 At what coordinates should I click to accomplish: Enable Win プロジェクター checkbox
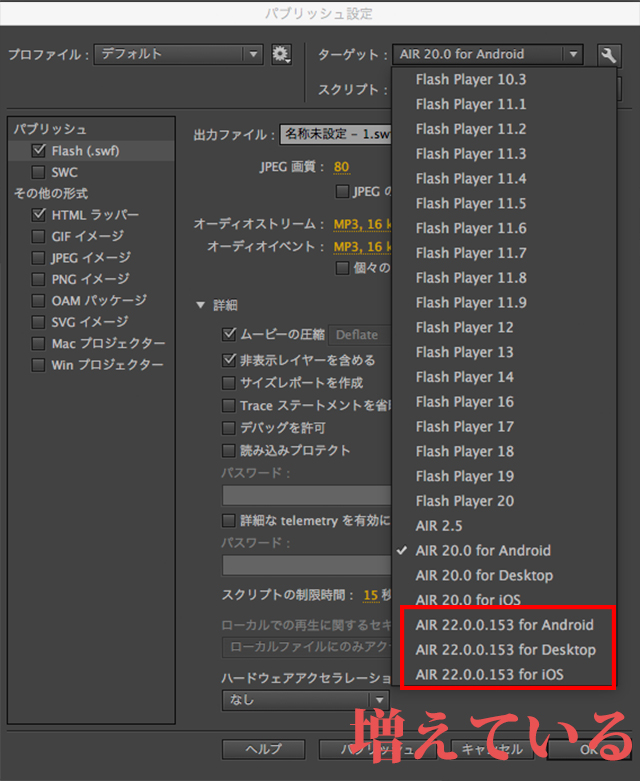click(x=38, y=365)
